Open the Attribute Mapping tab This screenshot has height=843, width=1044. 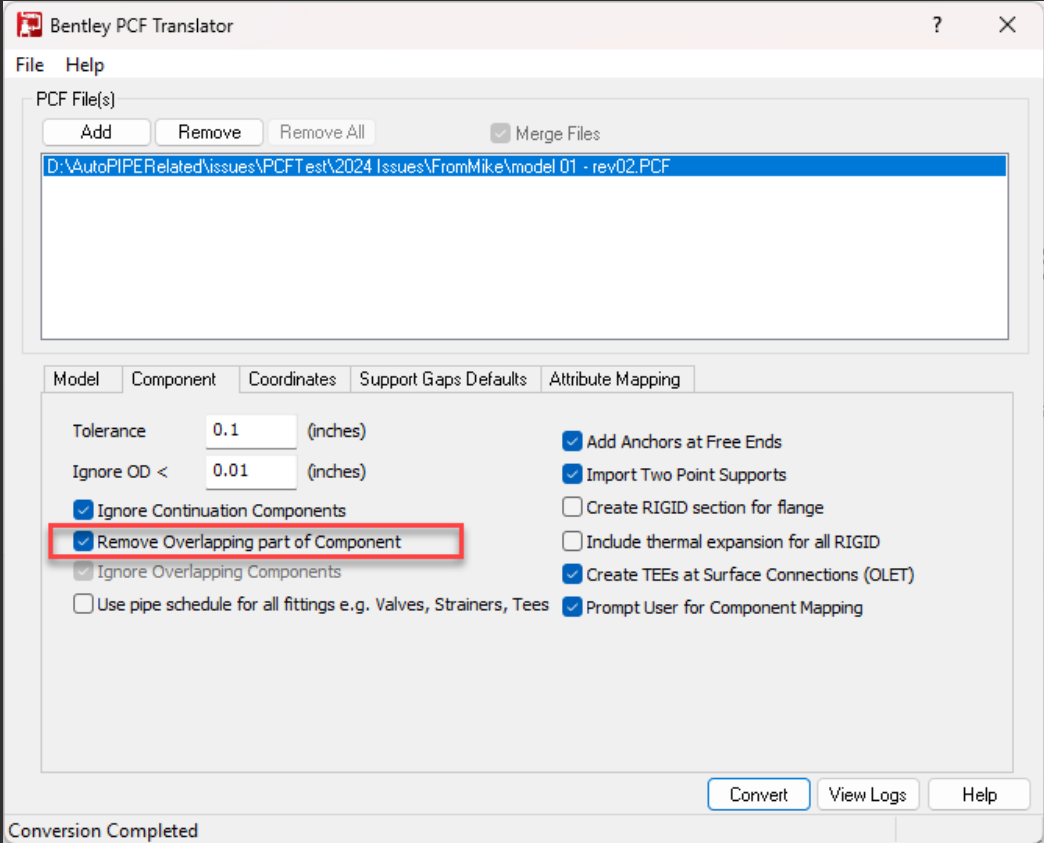(615, 379)
